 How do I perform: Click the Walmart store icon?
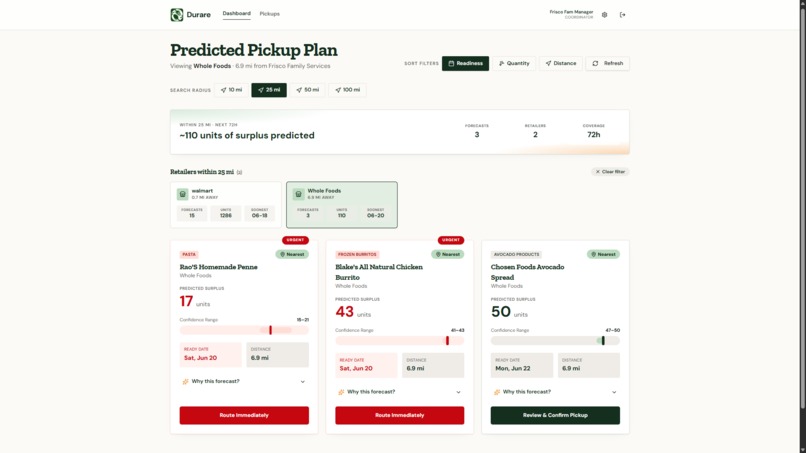pos(182,194)
